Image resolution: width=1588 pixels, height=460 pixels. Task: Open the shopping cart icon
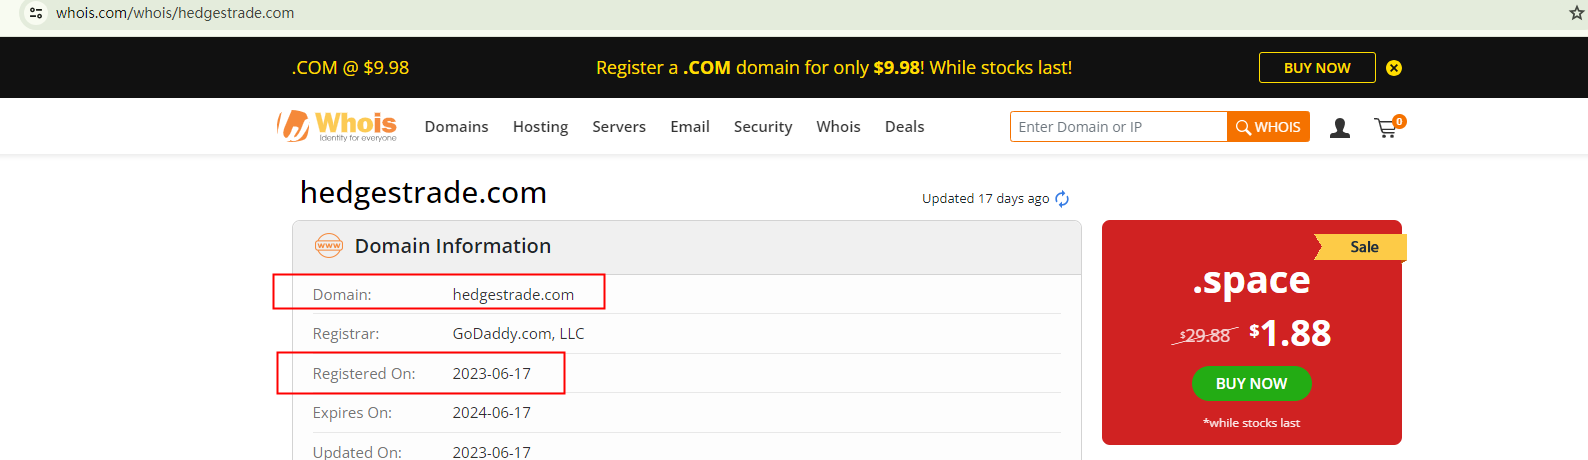tap(1386, 128)
